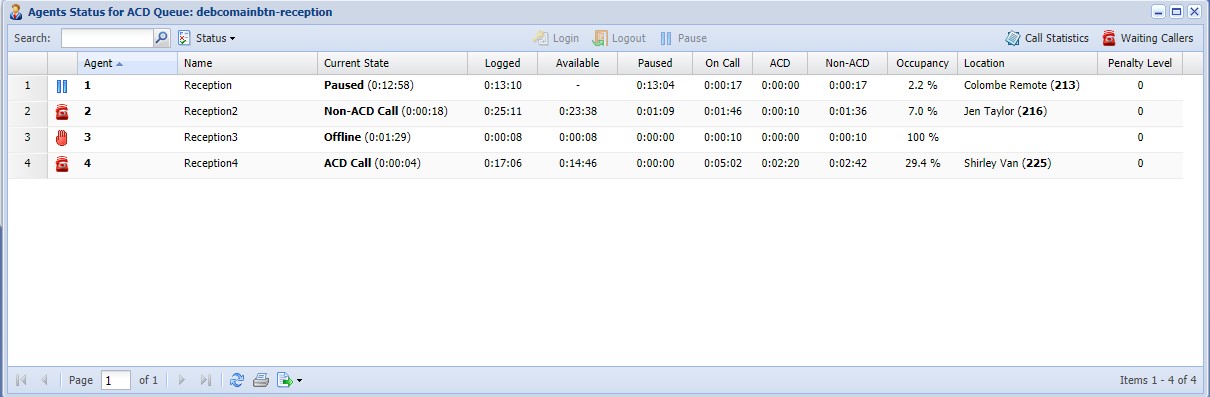Image resolution: width=1210 pixels, height=397 pixels.
Task: Sort by the ACD column header
Action: coord(780,63)
